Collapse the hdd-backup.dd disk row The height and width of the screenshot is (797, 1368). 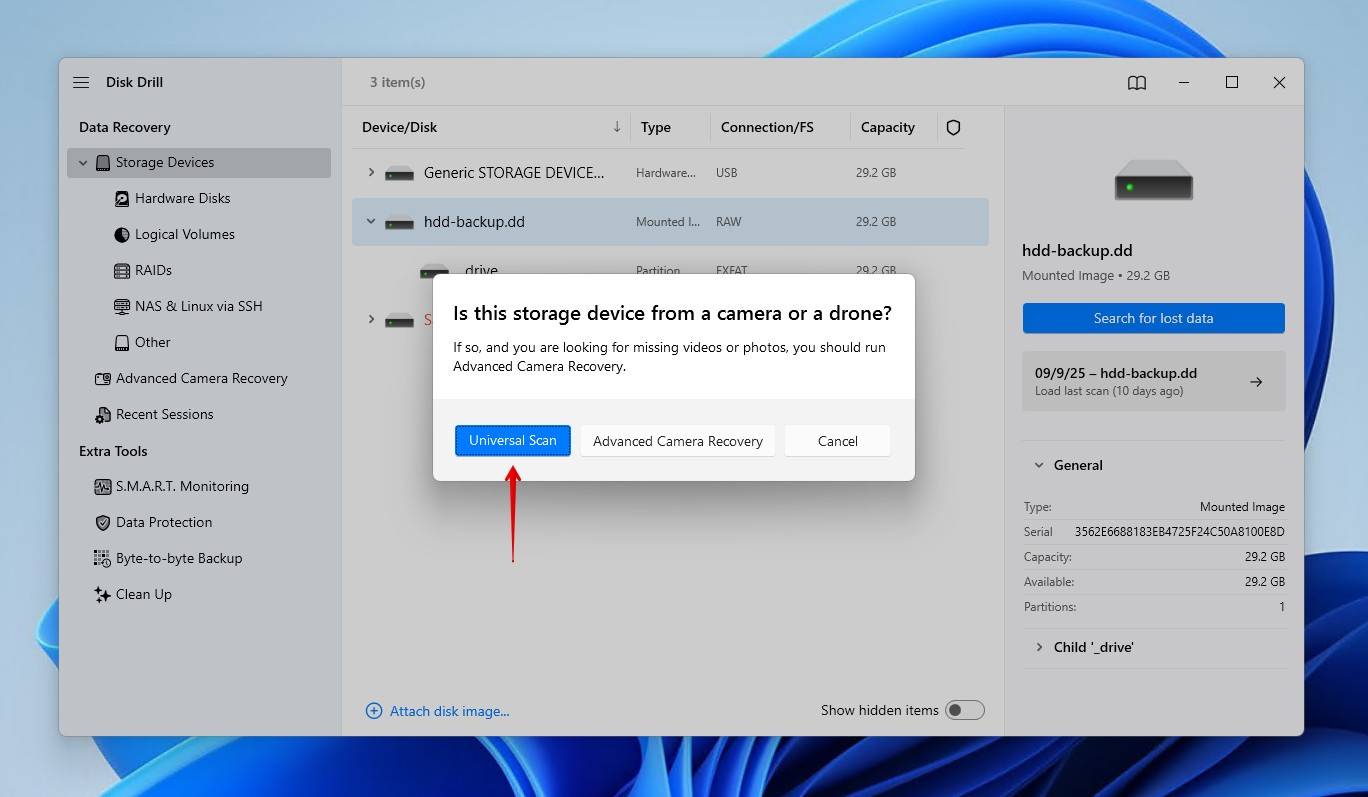371,222
